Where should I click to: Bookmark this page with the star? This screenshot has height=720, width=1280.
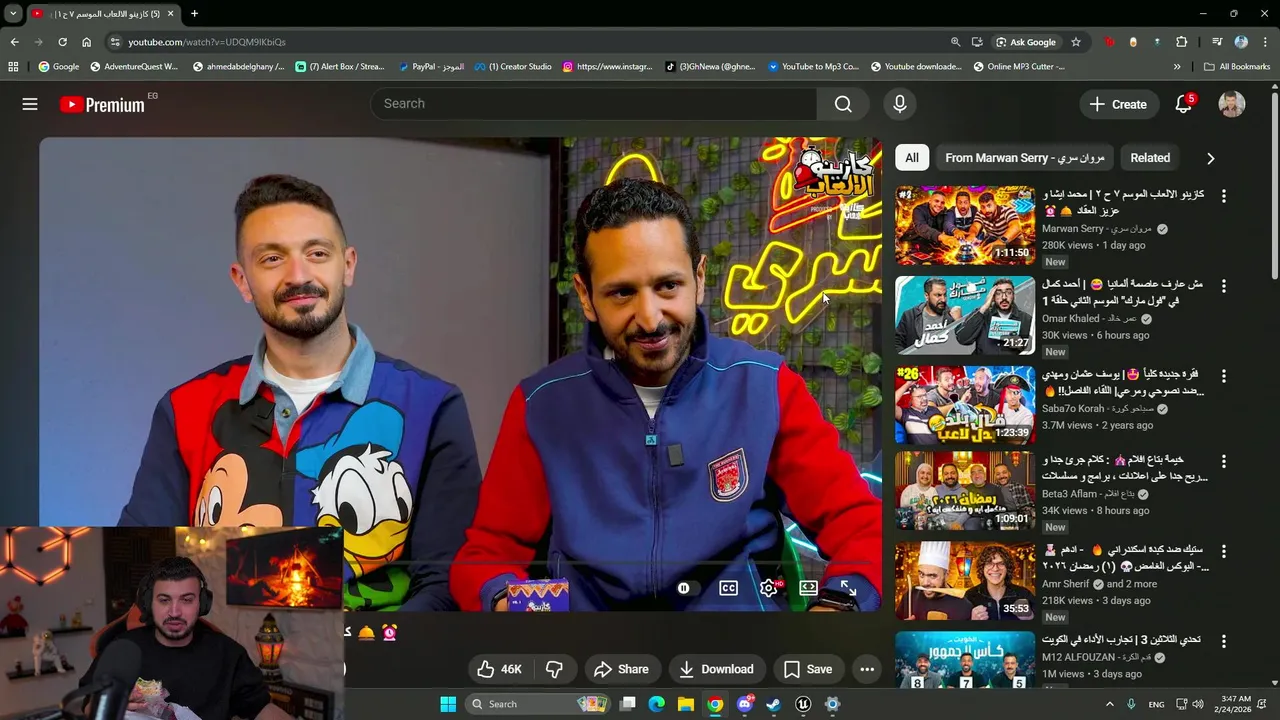point(1076,42)
